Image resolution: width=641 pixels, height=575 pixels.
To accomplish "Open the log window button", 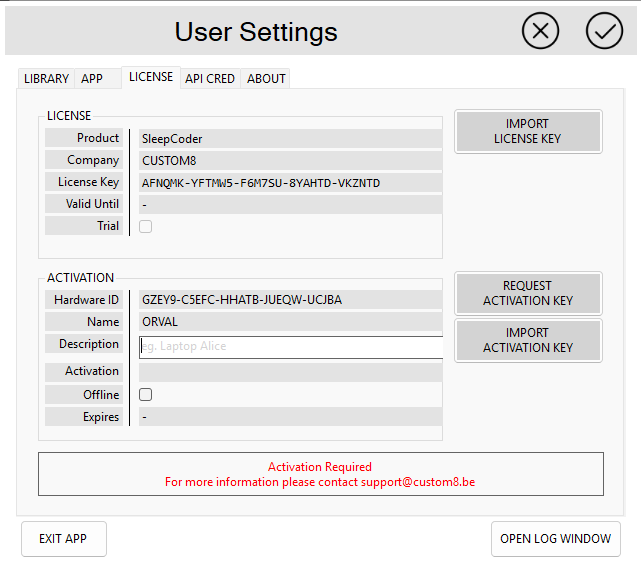I will click(x=555, y=539).
